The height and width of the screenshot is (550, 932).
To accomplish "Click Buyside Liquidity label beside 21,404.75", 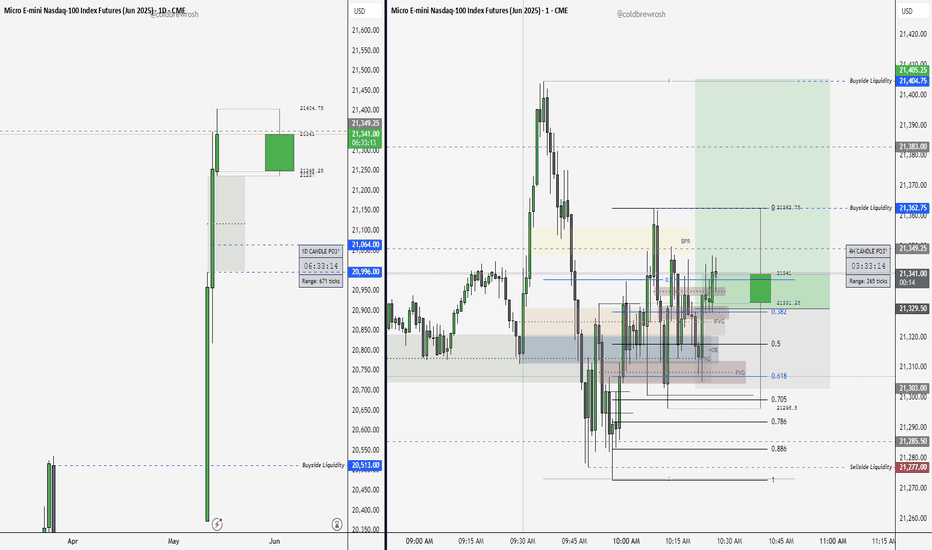I will coord(871,80).
